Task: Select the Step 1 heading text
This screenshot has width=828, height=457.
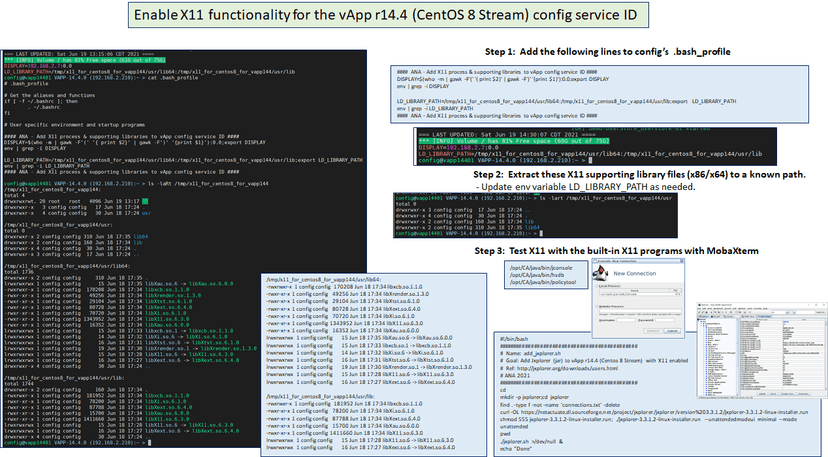Action: point(606,51)
